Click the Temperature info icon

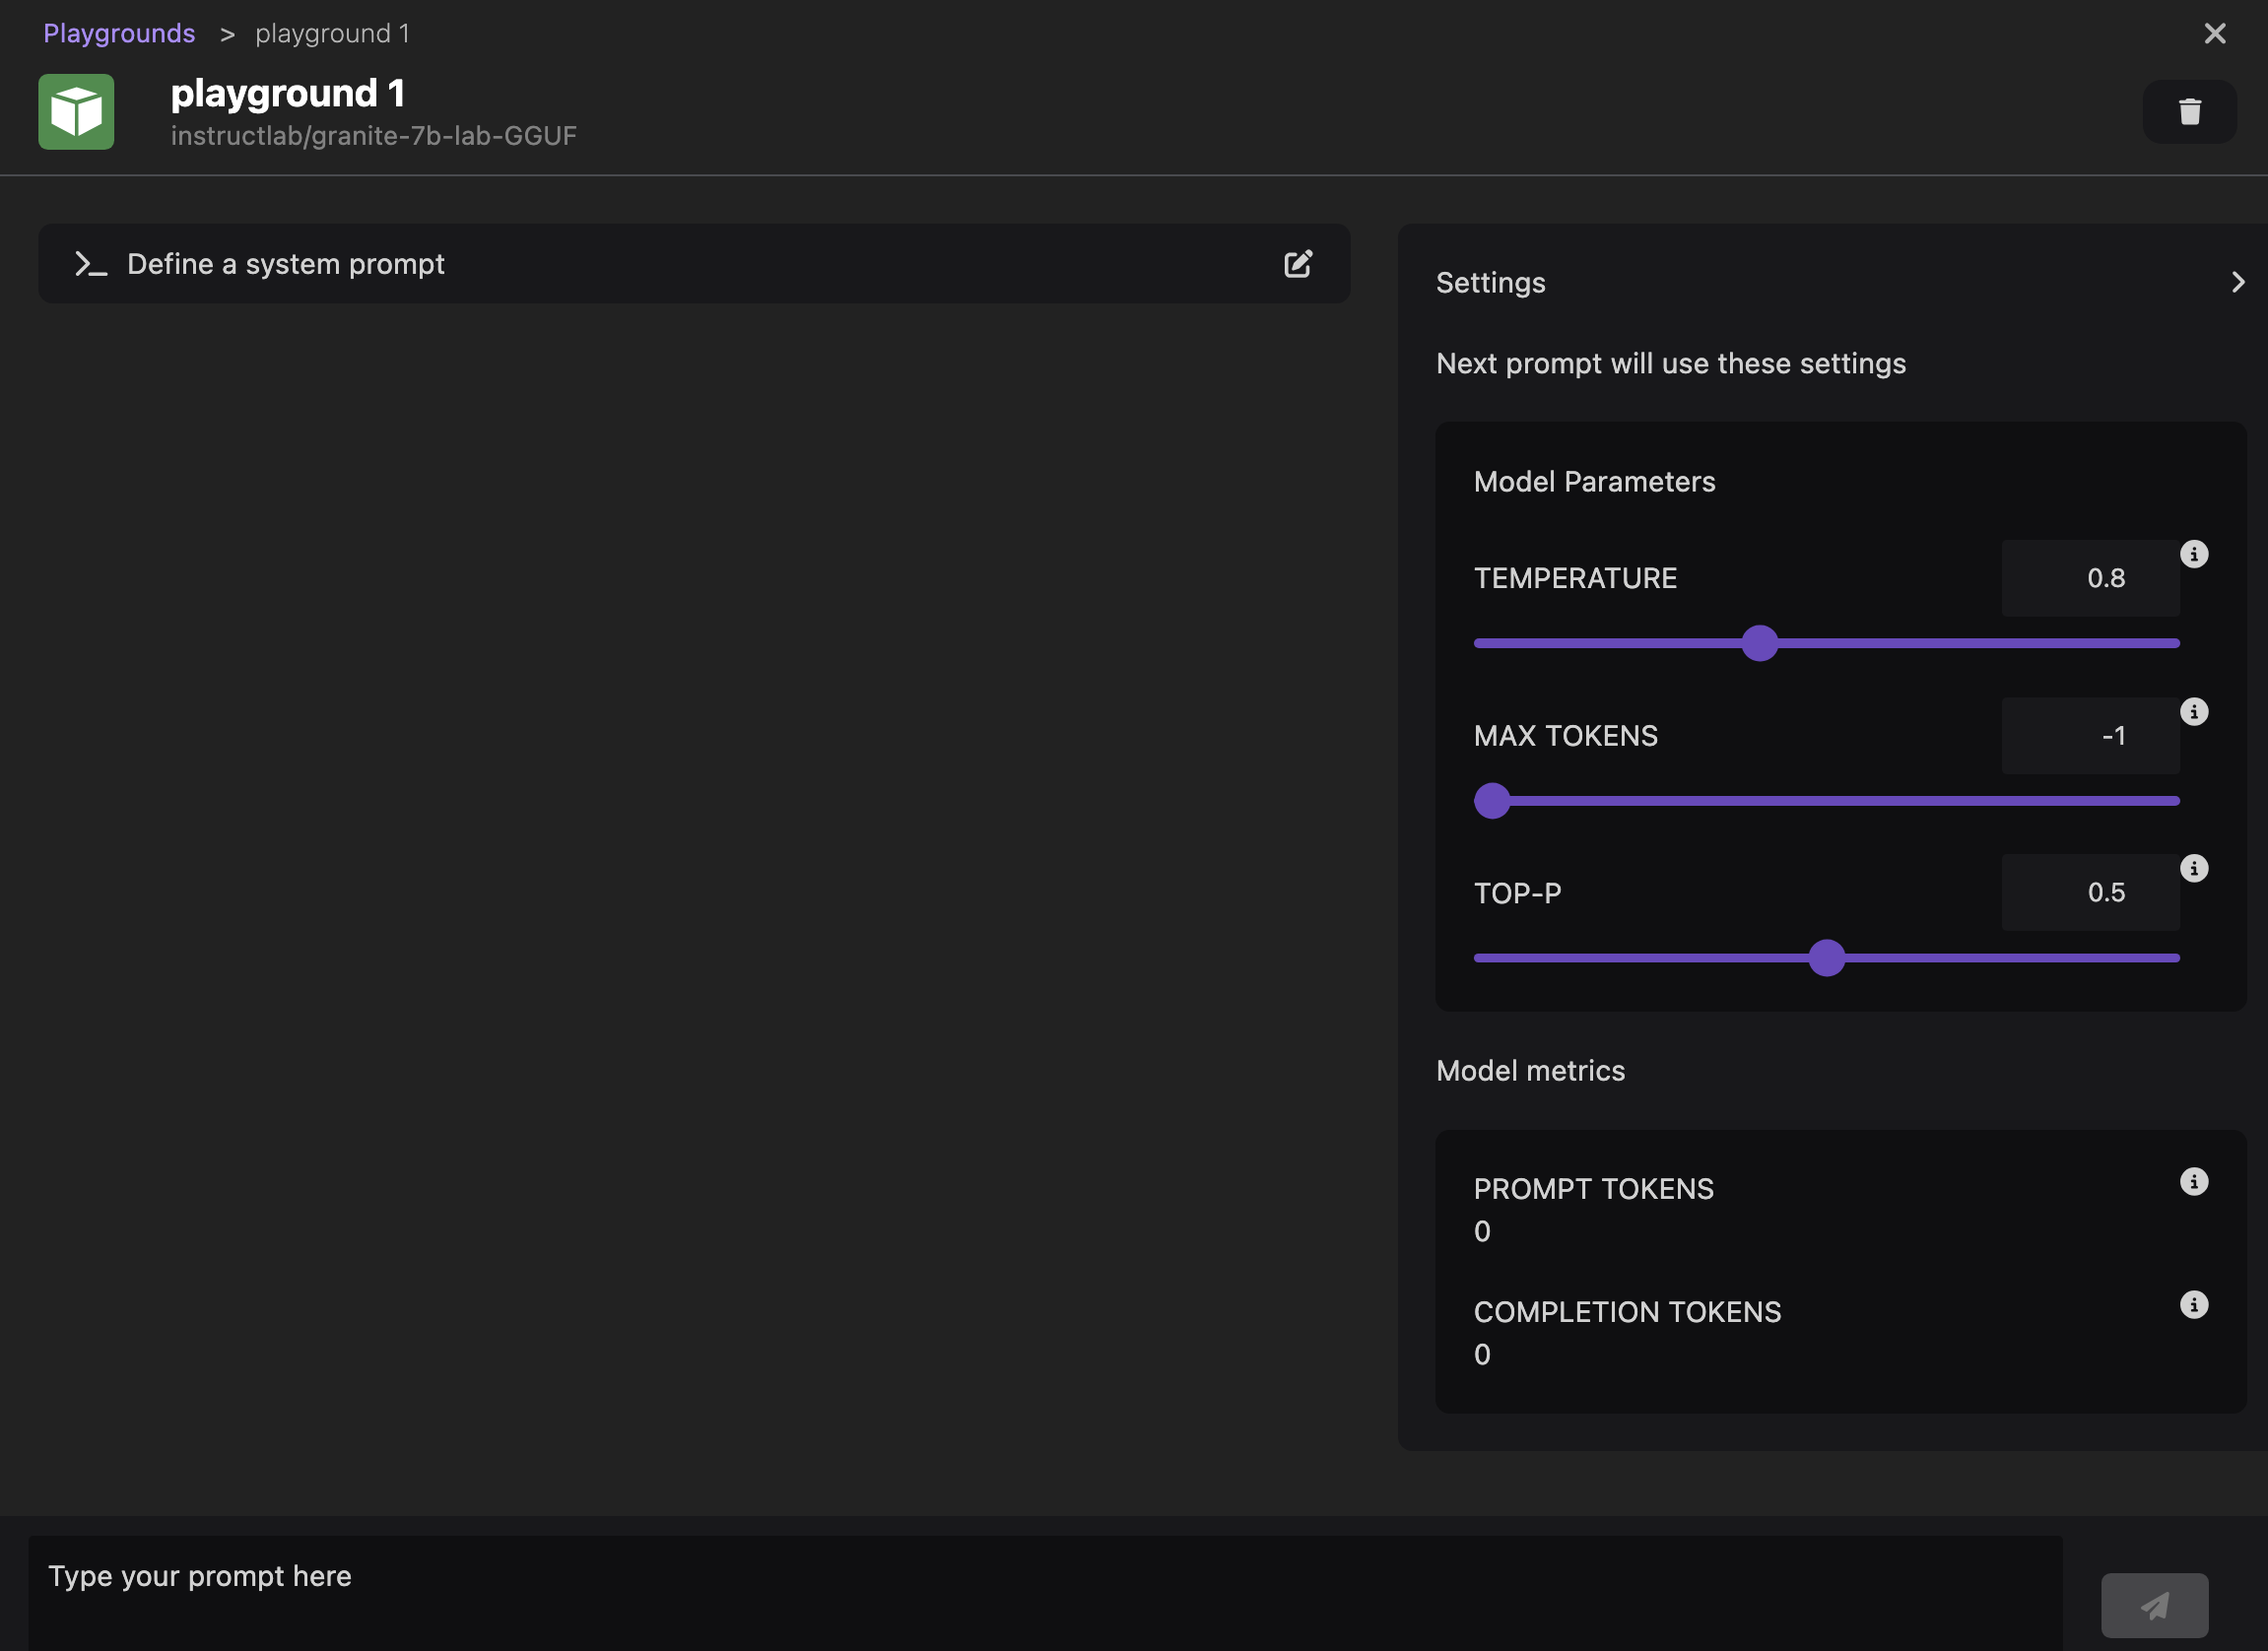(2194, 554)
